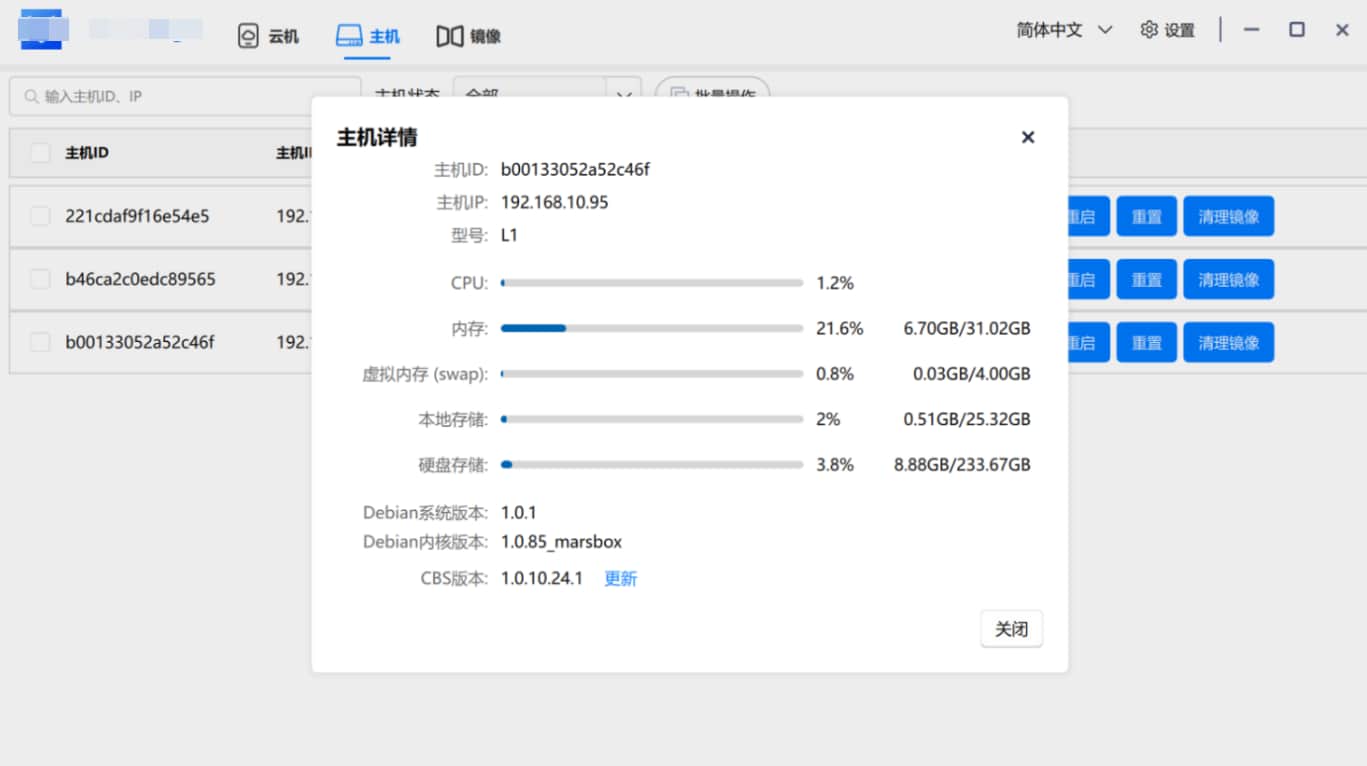Toggle the select-all checkbox in table header

(x=40, y=153)
